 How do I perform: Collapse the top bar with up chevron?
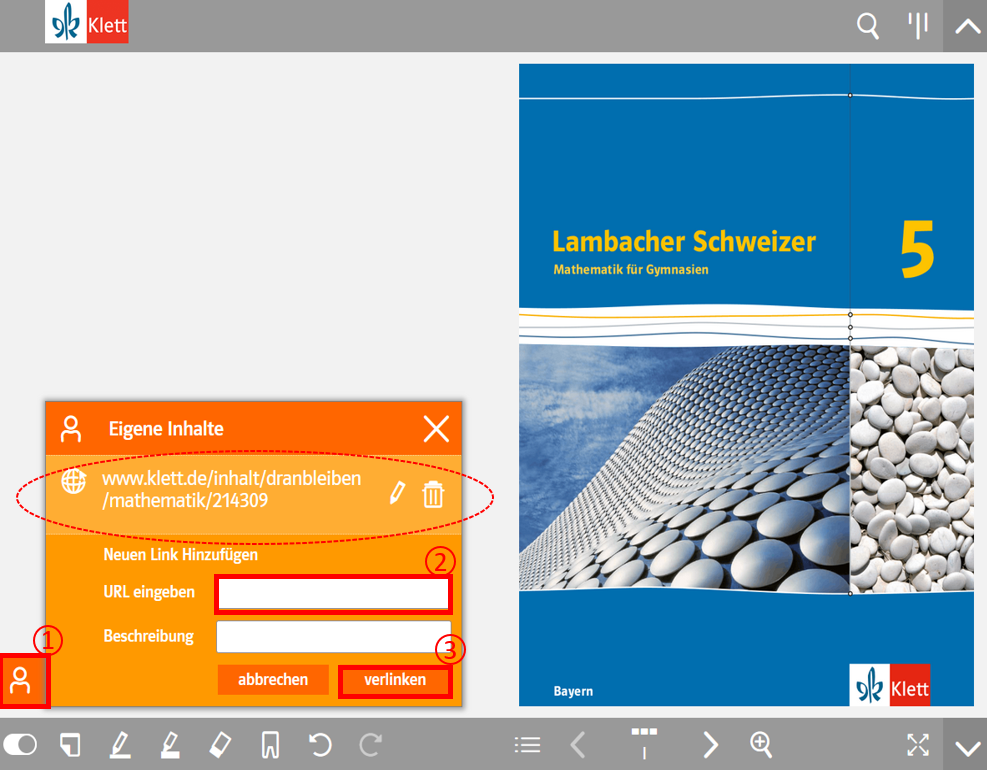click(967, 26)
